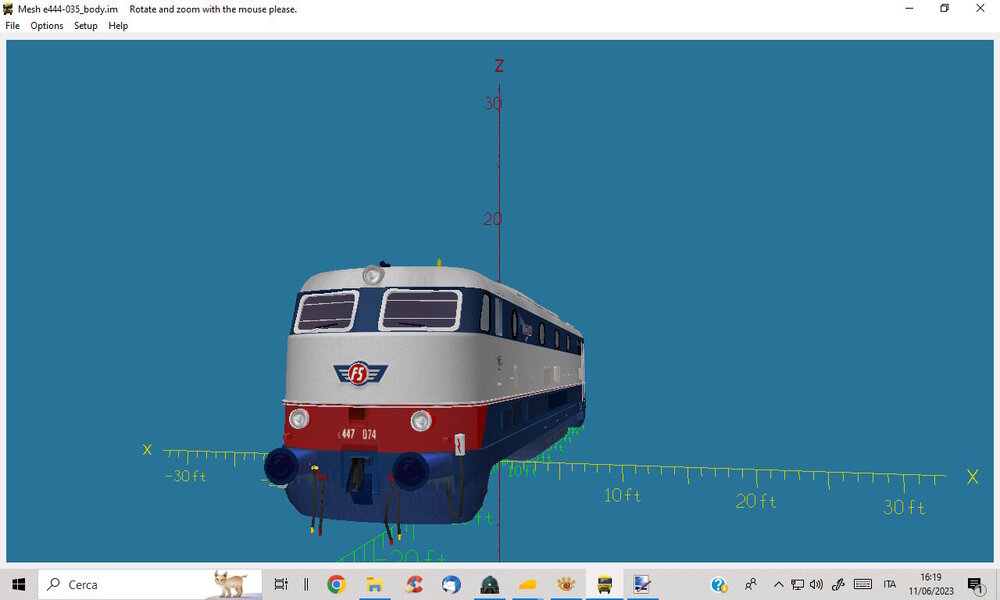The width and height of the screenshot is (1000, 600).
Task: Open the Help menu
Action: point(118,26)
